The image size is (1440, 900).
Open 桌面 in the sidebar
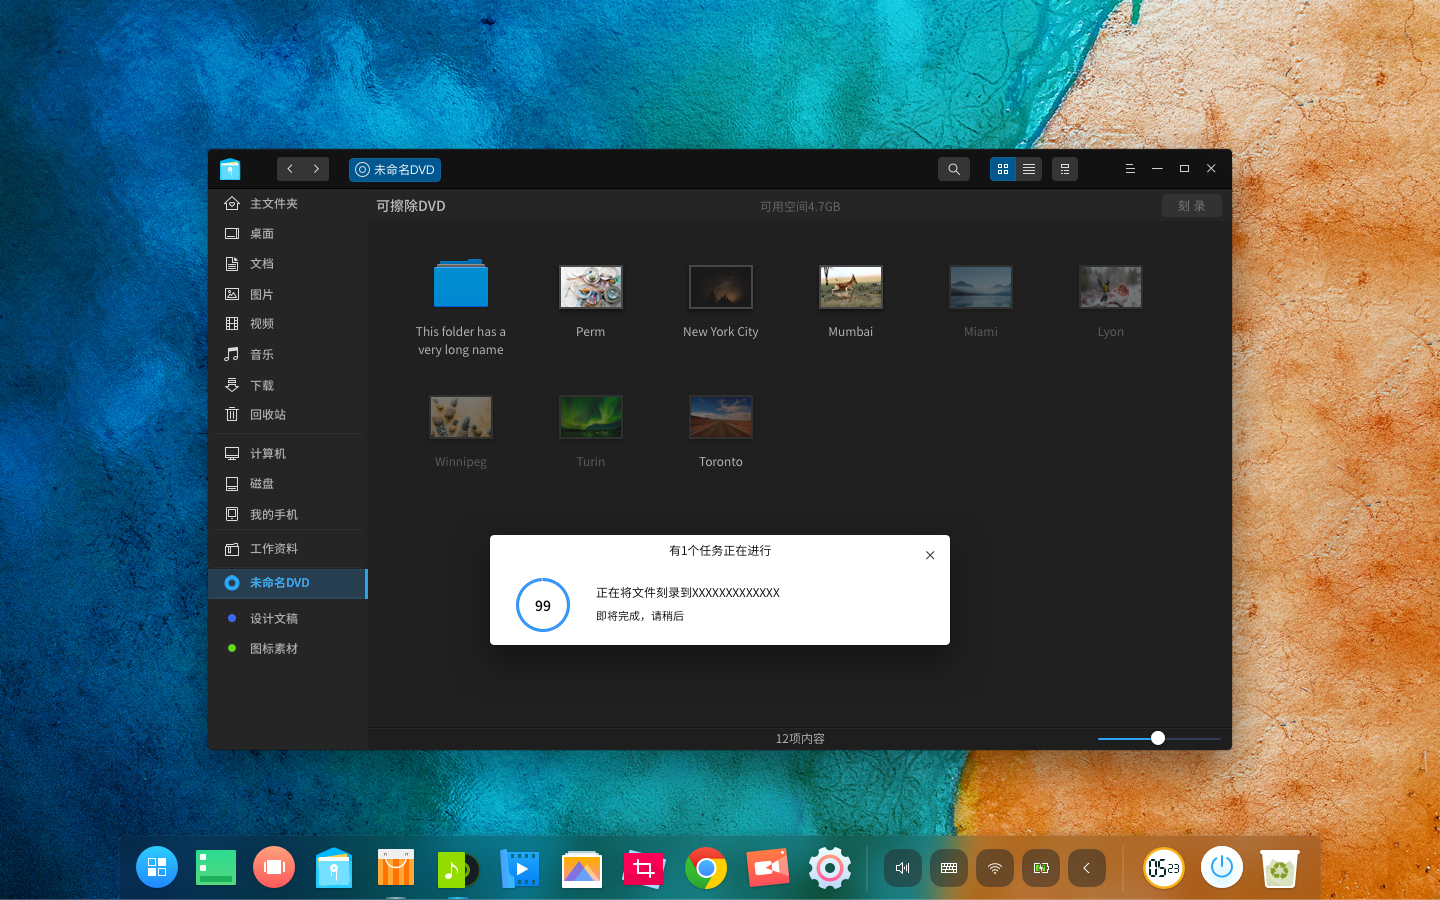(288, 233)
